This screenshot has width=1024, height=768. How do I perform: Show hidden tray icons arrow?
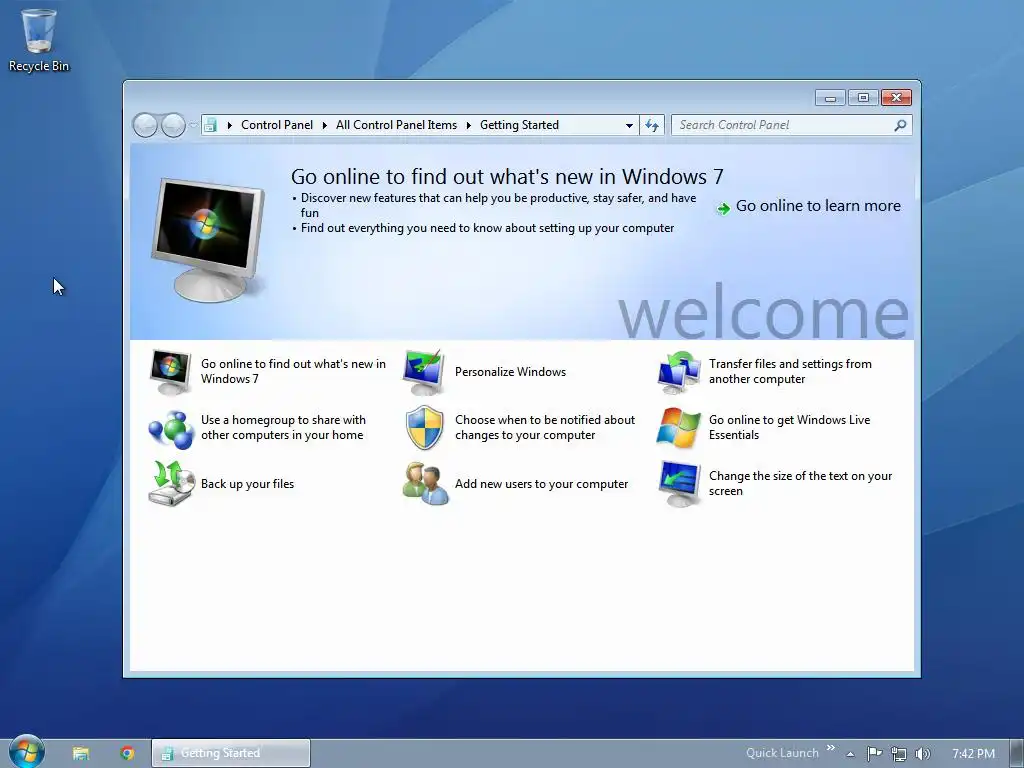[x=850, y=754]
